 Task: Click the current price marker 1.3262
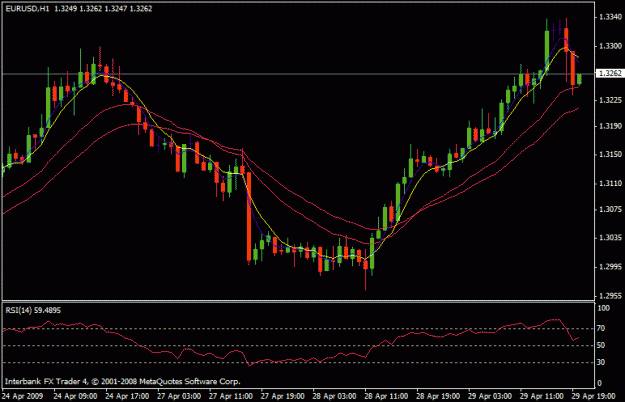[610, 73]
